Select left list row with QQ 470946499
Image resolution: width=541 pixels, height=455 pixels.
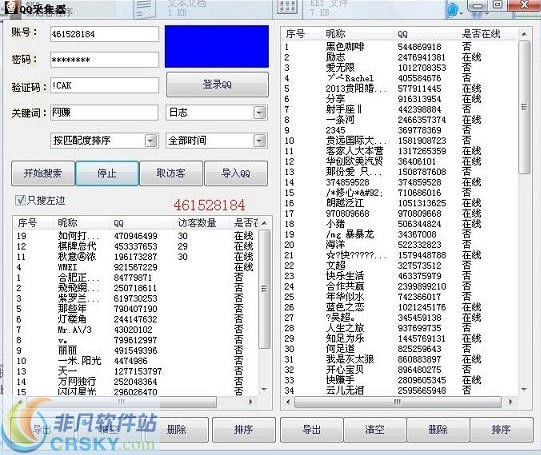[136, 236]
